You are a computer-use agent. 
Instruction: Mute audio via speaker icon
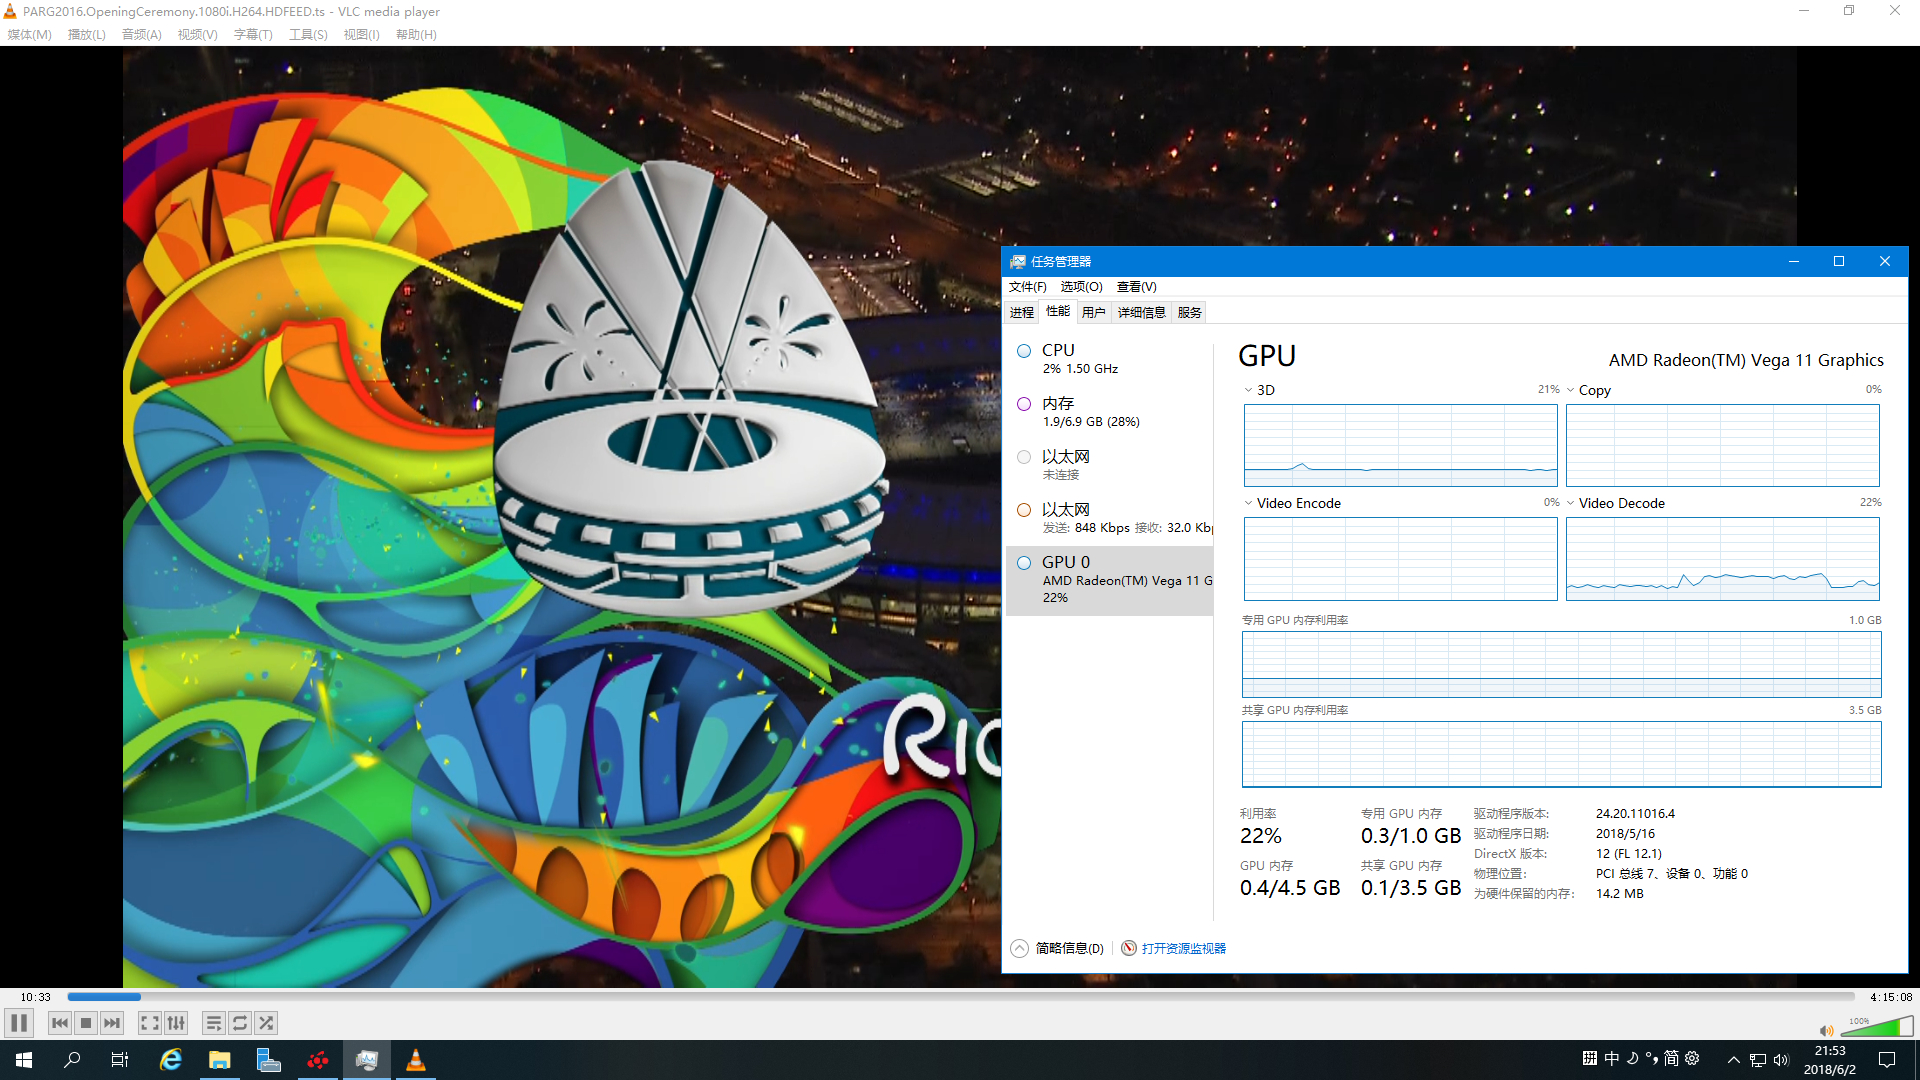tap(1826, 1031)
